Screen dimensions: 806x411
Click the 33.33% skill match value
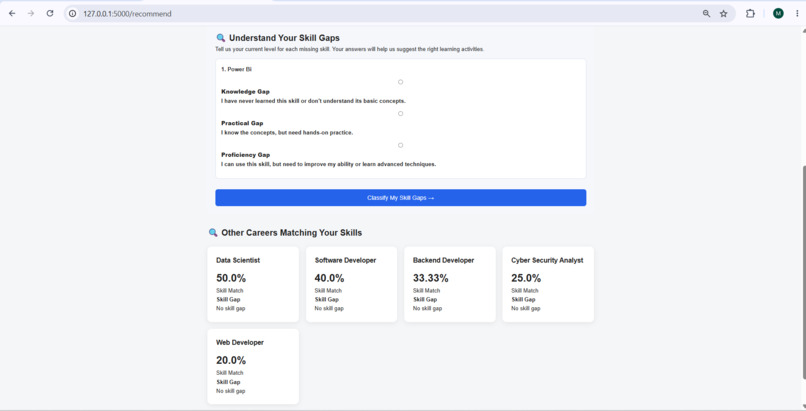(430, 278)
